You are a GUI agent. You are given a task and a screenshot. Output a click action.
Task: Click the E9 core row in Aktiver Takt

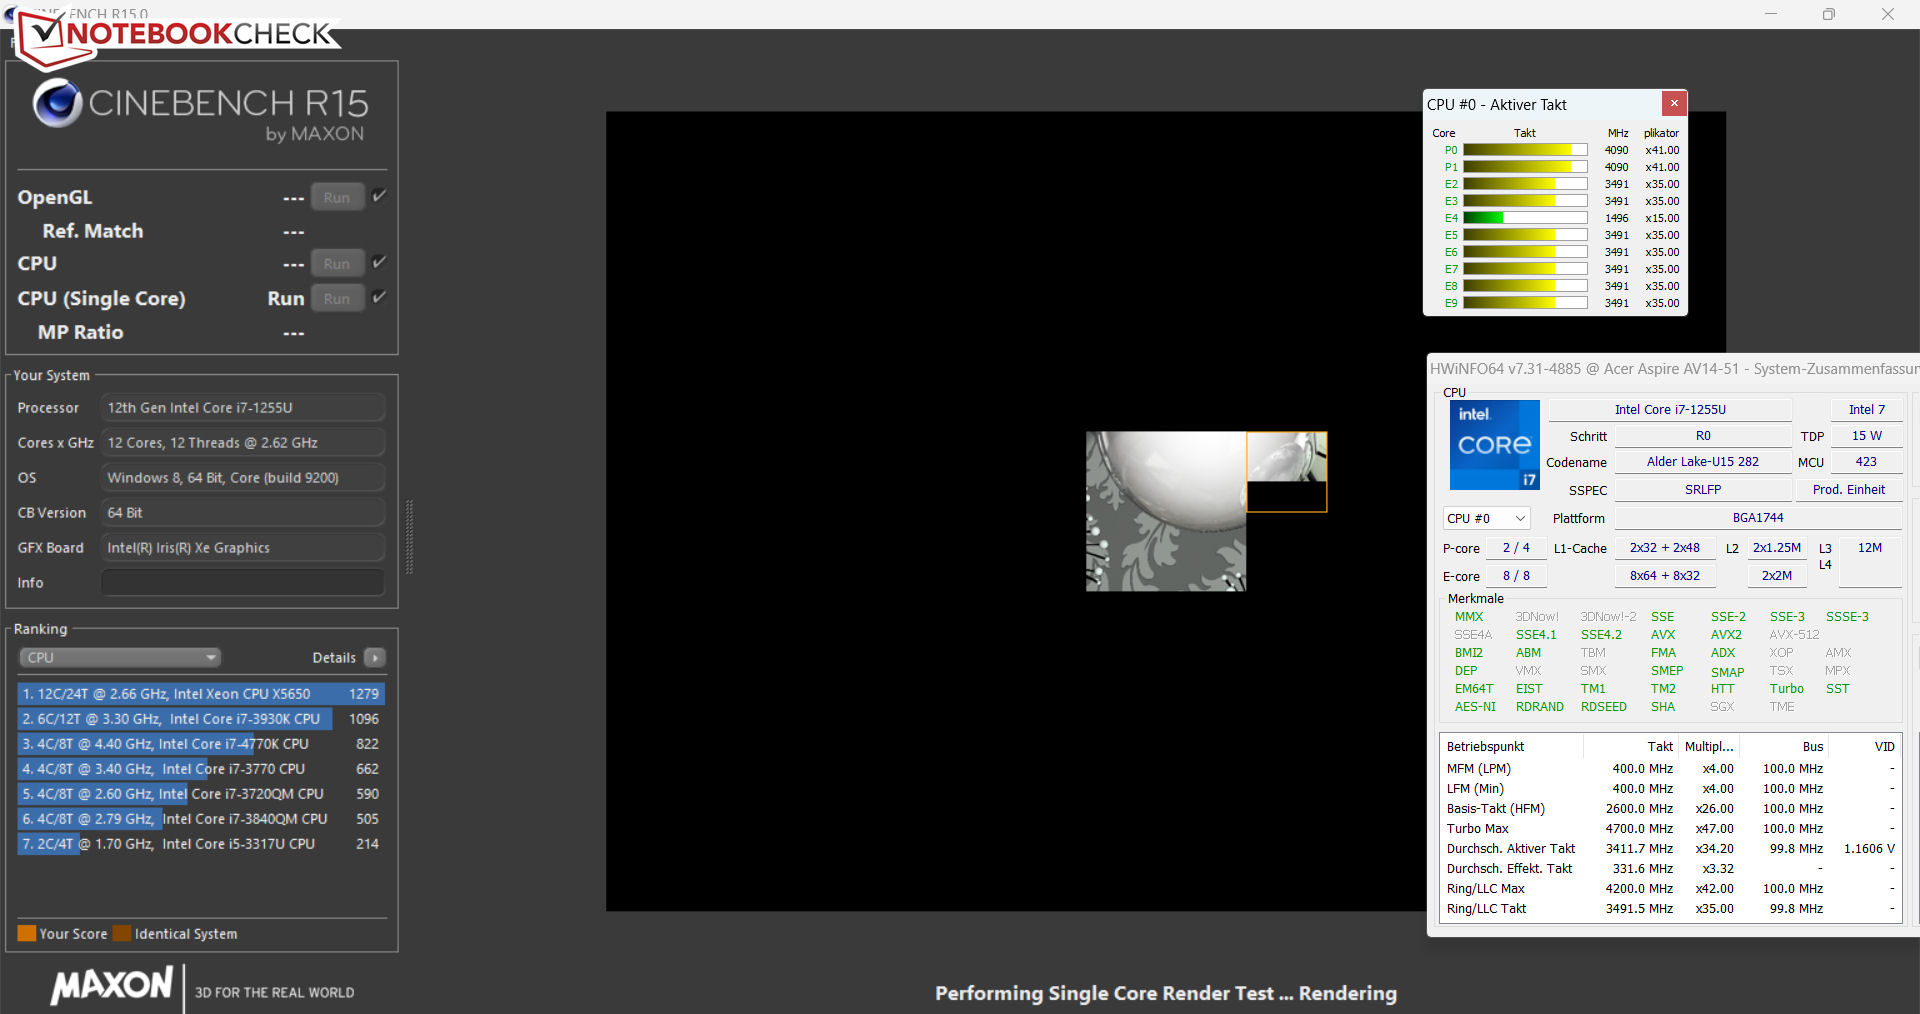click(x=1556, y=303)
